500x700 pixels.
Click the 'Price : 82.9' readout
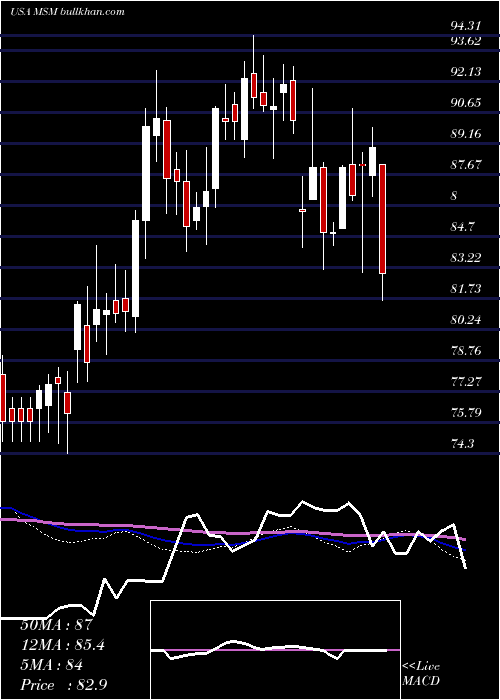point(63,685)
